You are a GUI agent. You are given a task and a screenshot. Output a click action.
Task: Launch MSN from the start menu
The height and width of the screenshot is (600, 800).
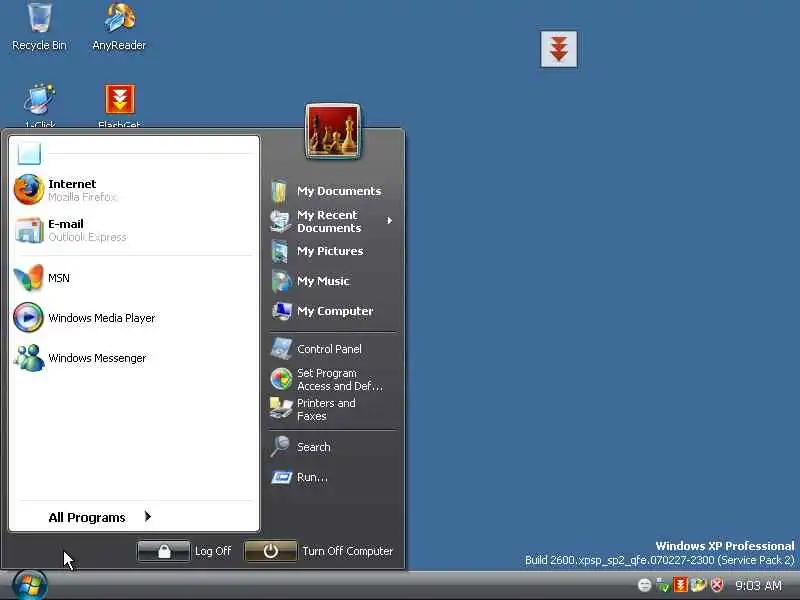[x=134, y=278]
